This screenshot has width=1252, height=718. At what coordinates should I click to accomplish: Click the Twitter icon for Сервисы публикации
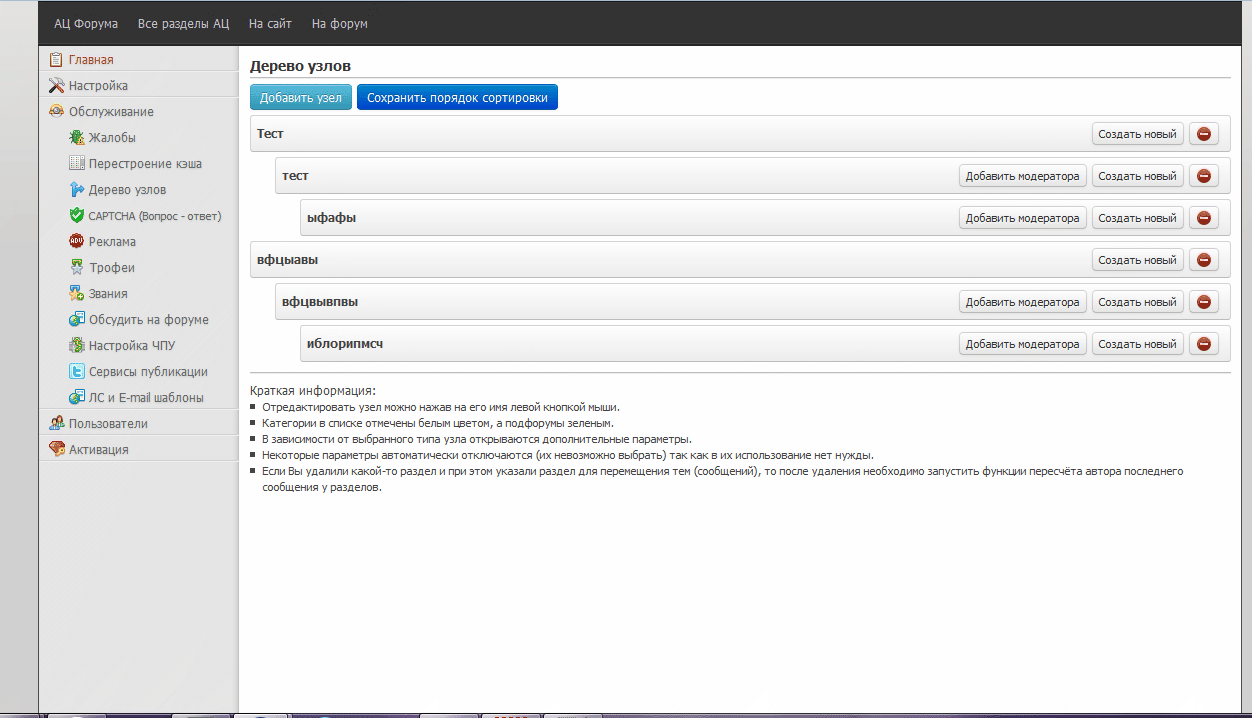[x=76, y=372]
